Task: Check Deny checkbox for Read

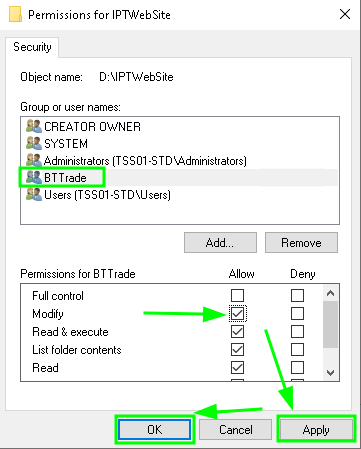Action: (297, 368)
